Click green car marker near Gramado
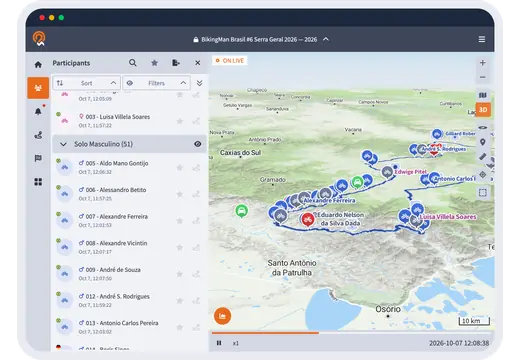 (x=242, y=211)
